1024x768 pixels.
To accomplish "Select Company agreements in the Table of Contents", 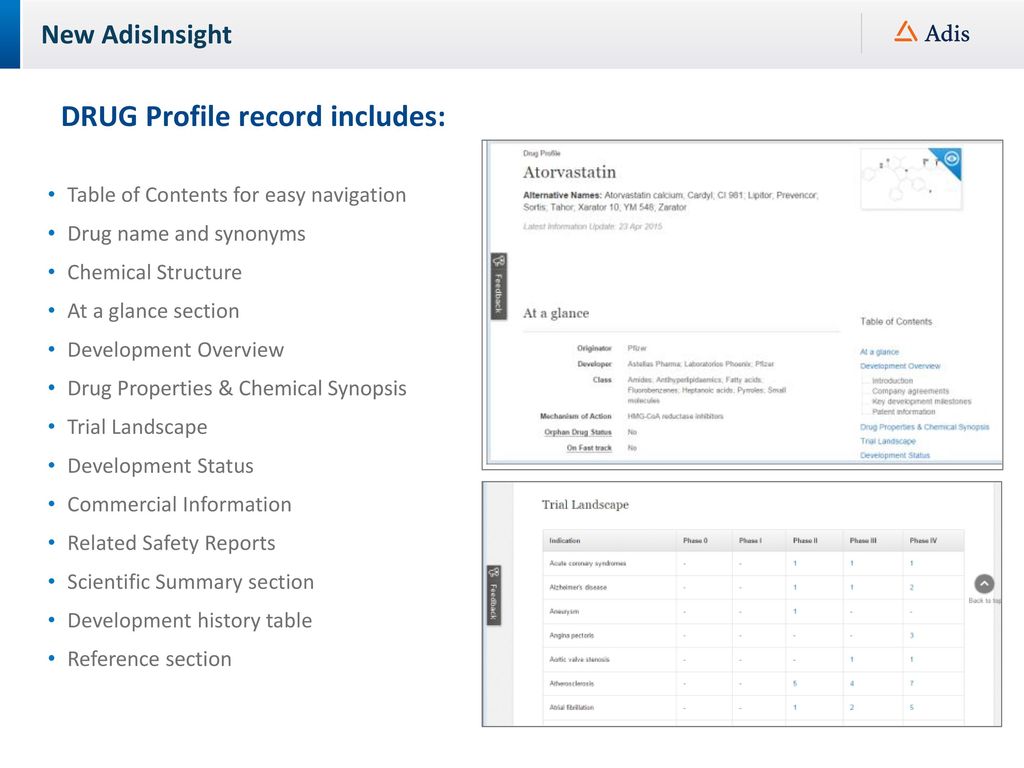I will (x=910, y=391).
